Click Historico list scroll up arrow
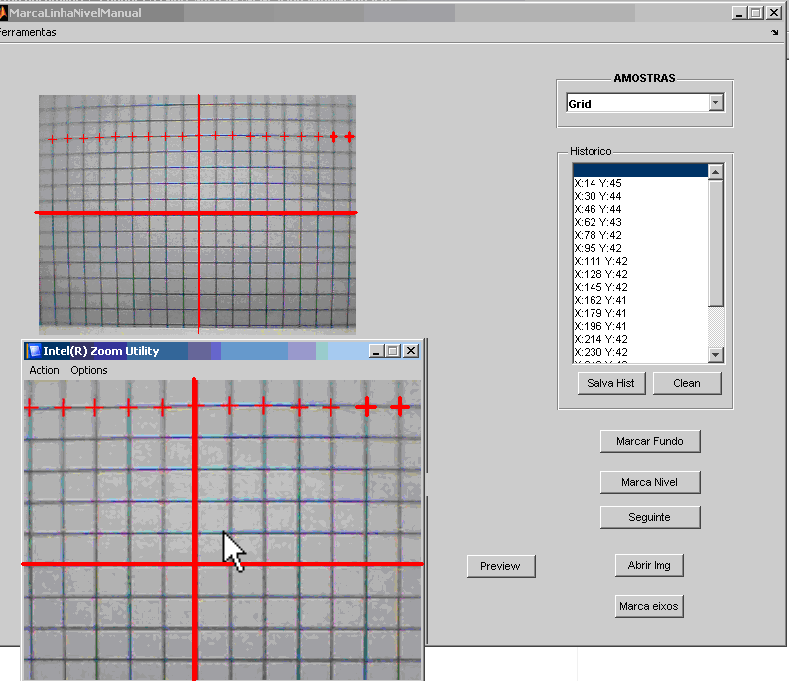 [x=715, y=172]
